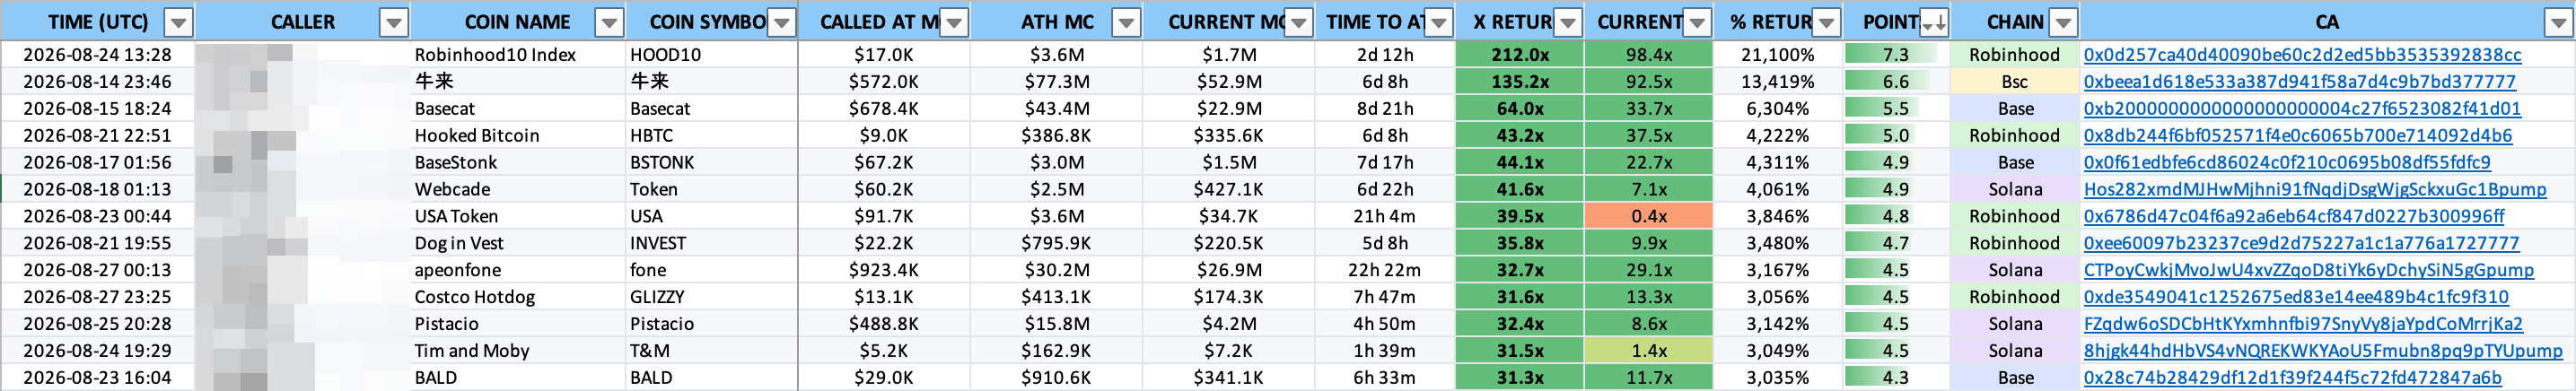Select the 6.6 points data bar cell
2576x391 pixels.
(x=1896, y=82)
